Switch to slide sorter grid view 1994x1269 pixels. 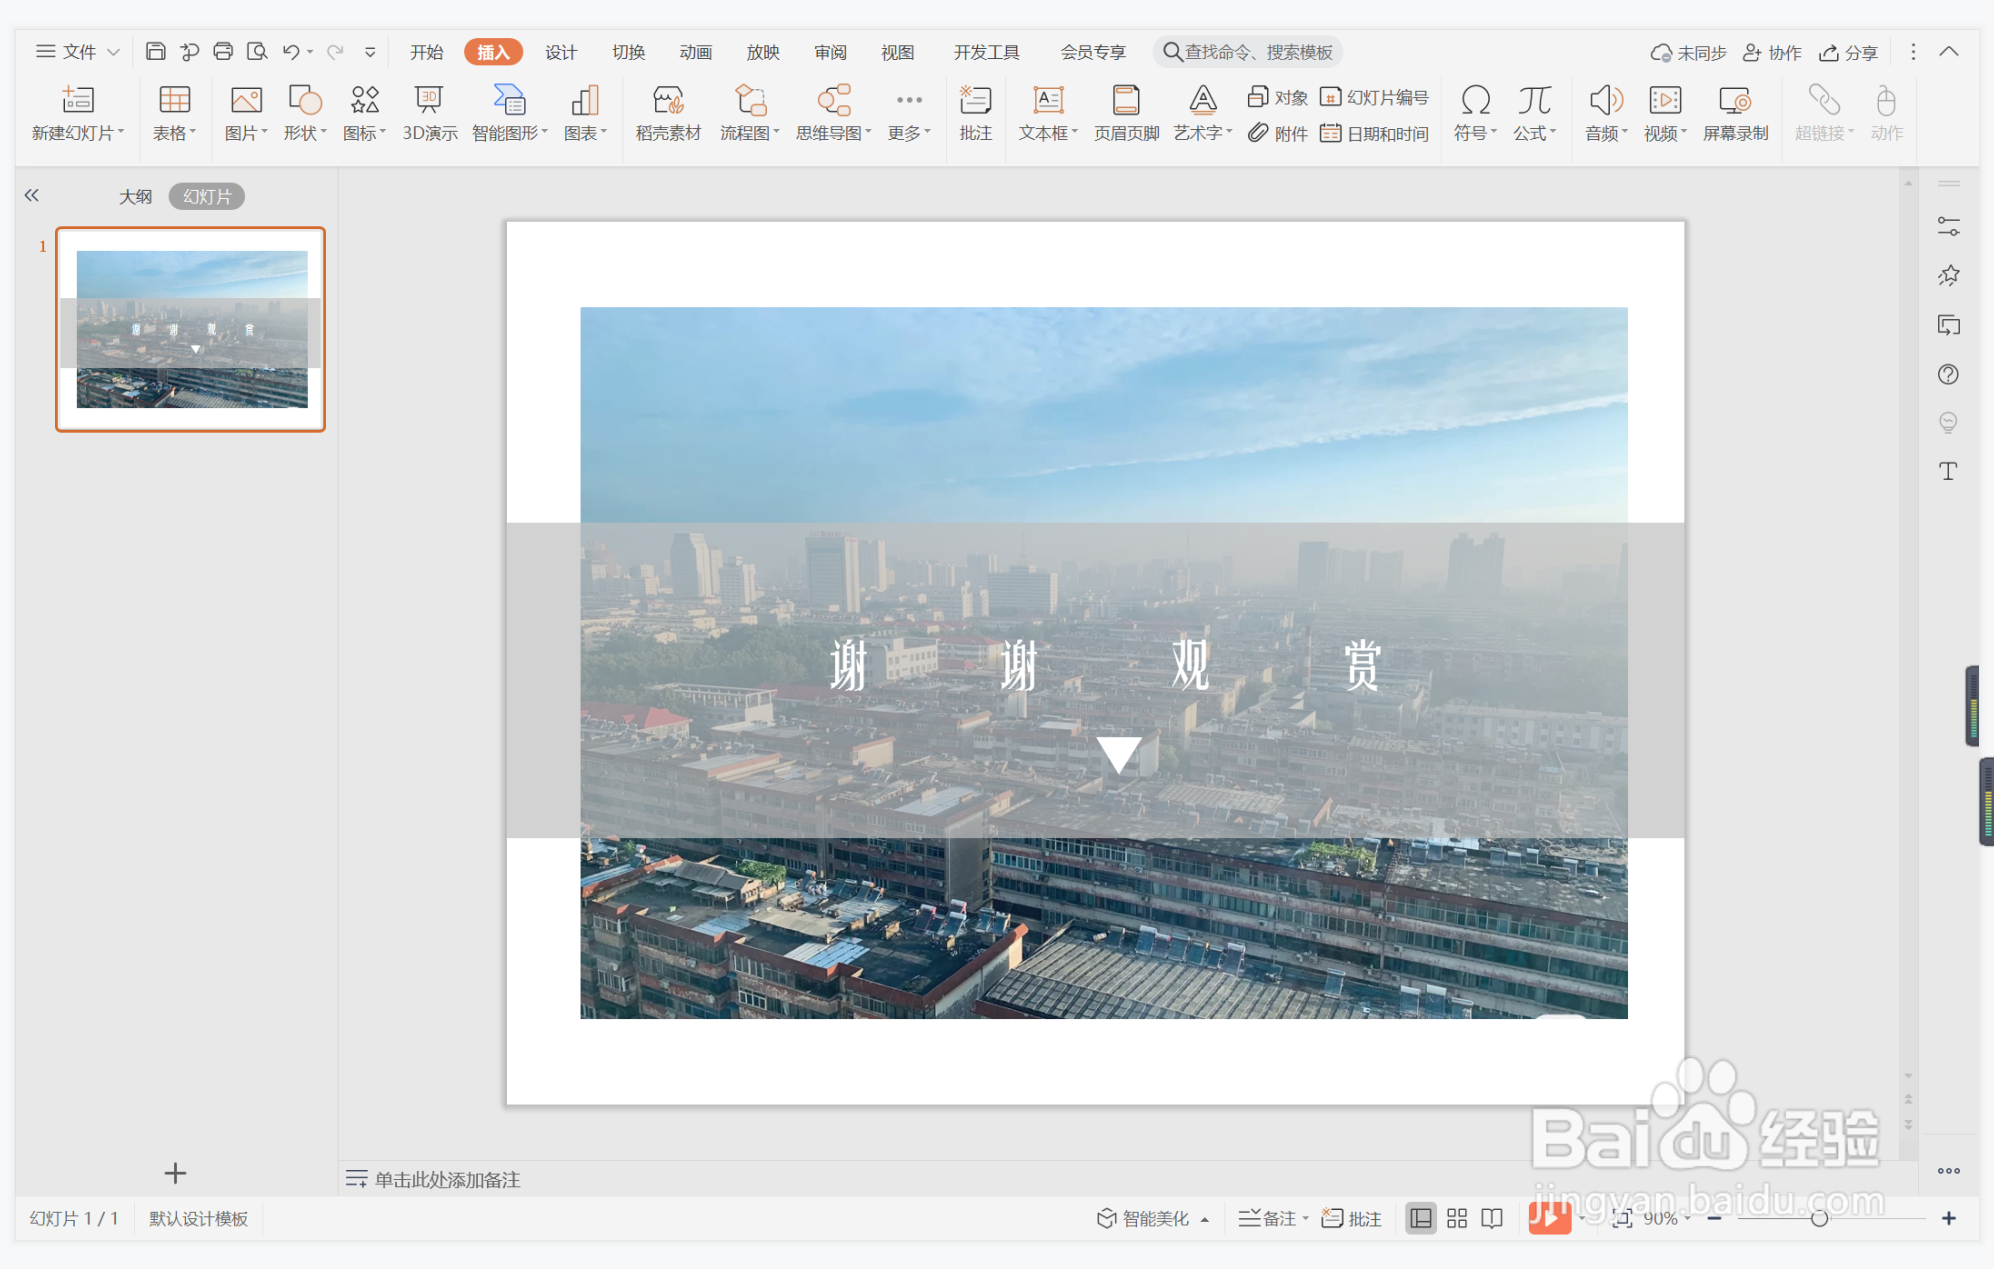pyautogui.click(x=1456, y=1218)
